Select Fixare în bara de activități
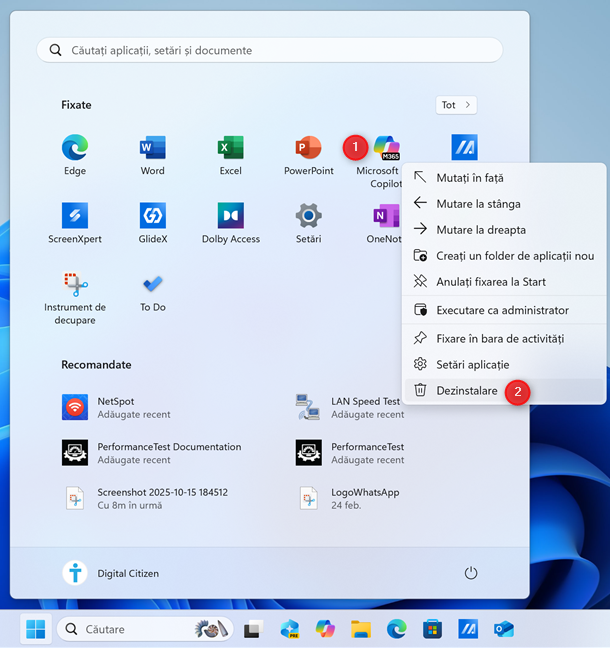The image size is (610, 648). pyautogui.click(x=504, y=339)
